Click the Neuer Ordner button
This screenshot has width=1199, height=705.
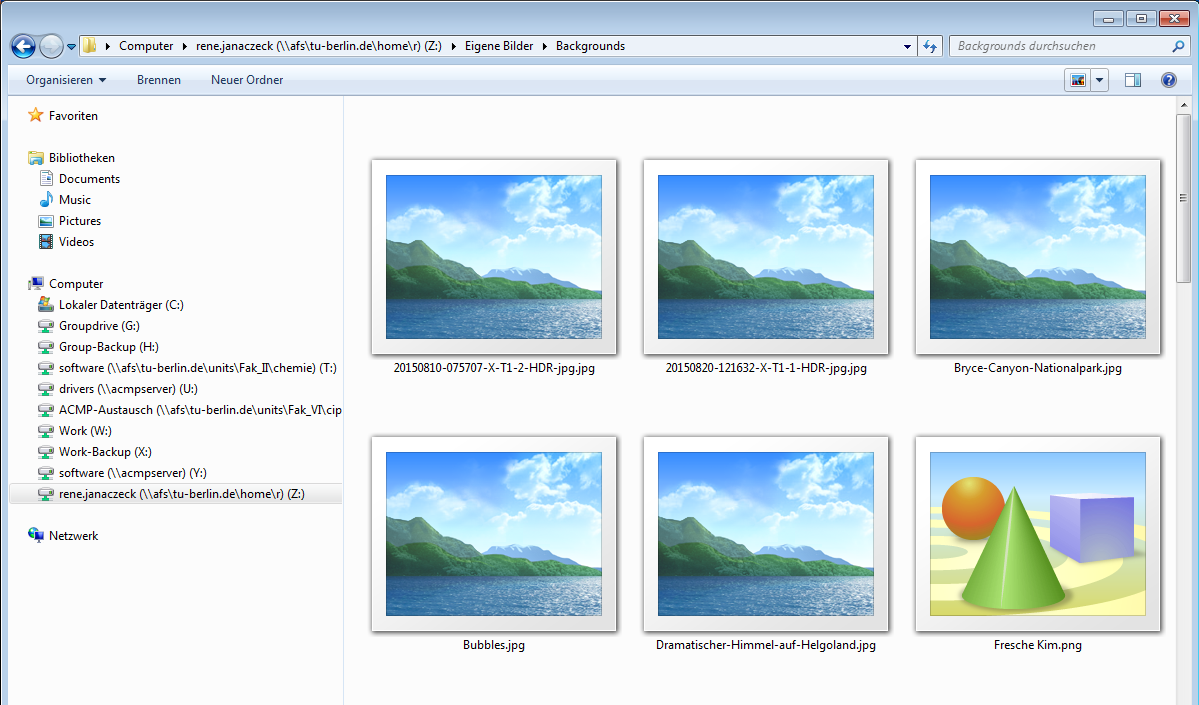tap(247, 80)
